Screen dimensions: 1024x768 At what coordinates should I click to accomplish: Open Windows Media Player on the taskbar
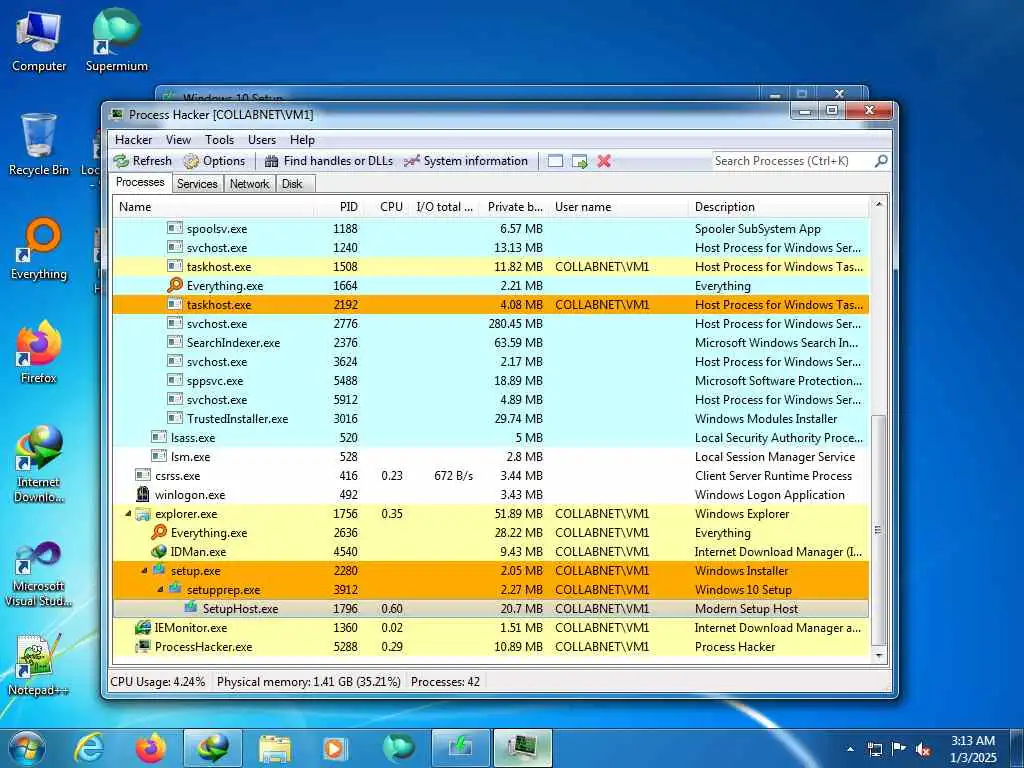click(336, 748)
